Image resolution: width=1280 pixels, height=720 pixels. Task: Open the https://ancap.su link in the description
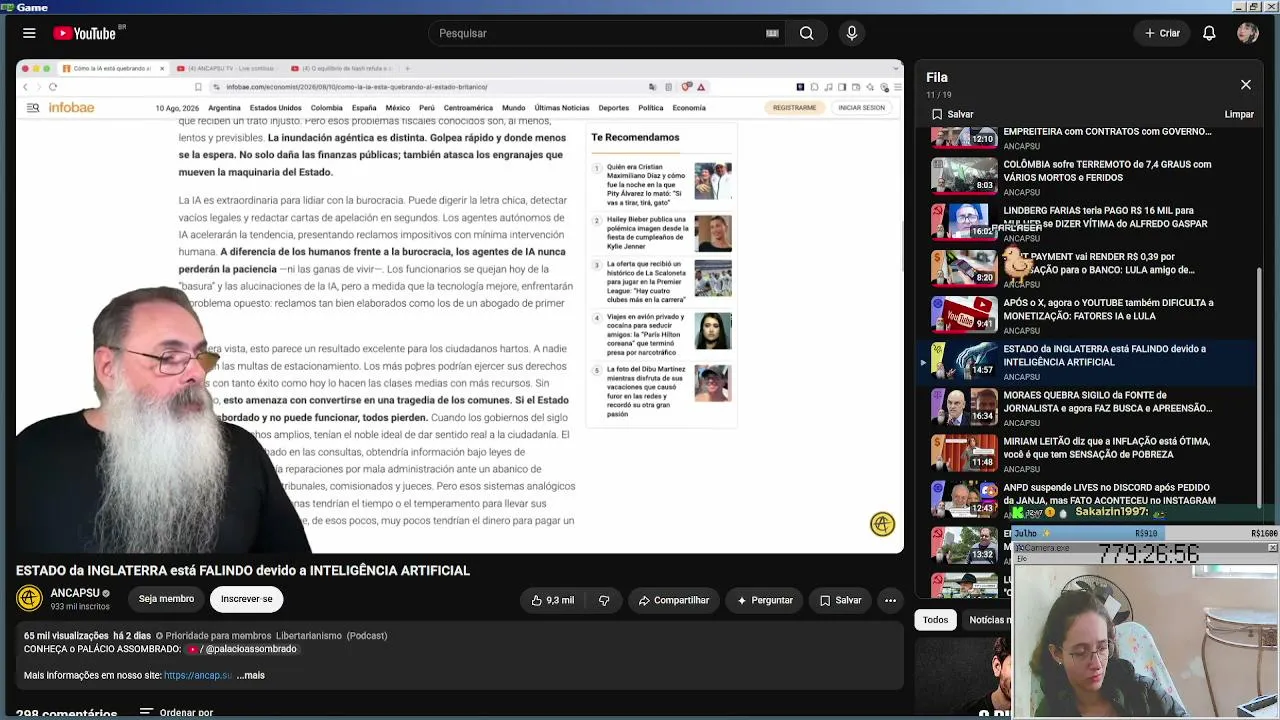point(198,675)
